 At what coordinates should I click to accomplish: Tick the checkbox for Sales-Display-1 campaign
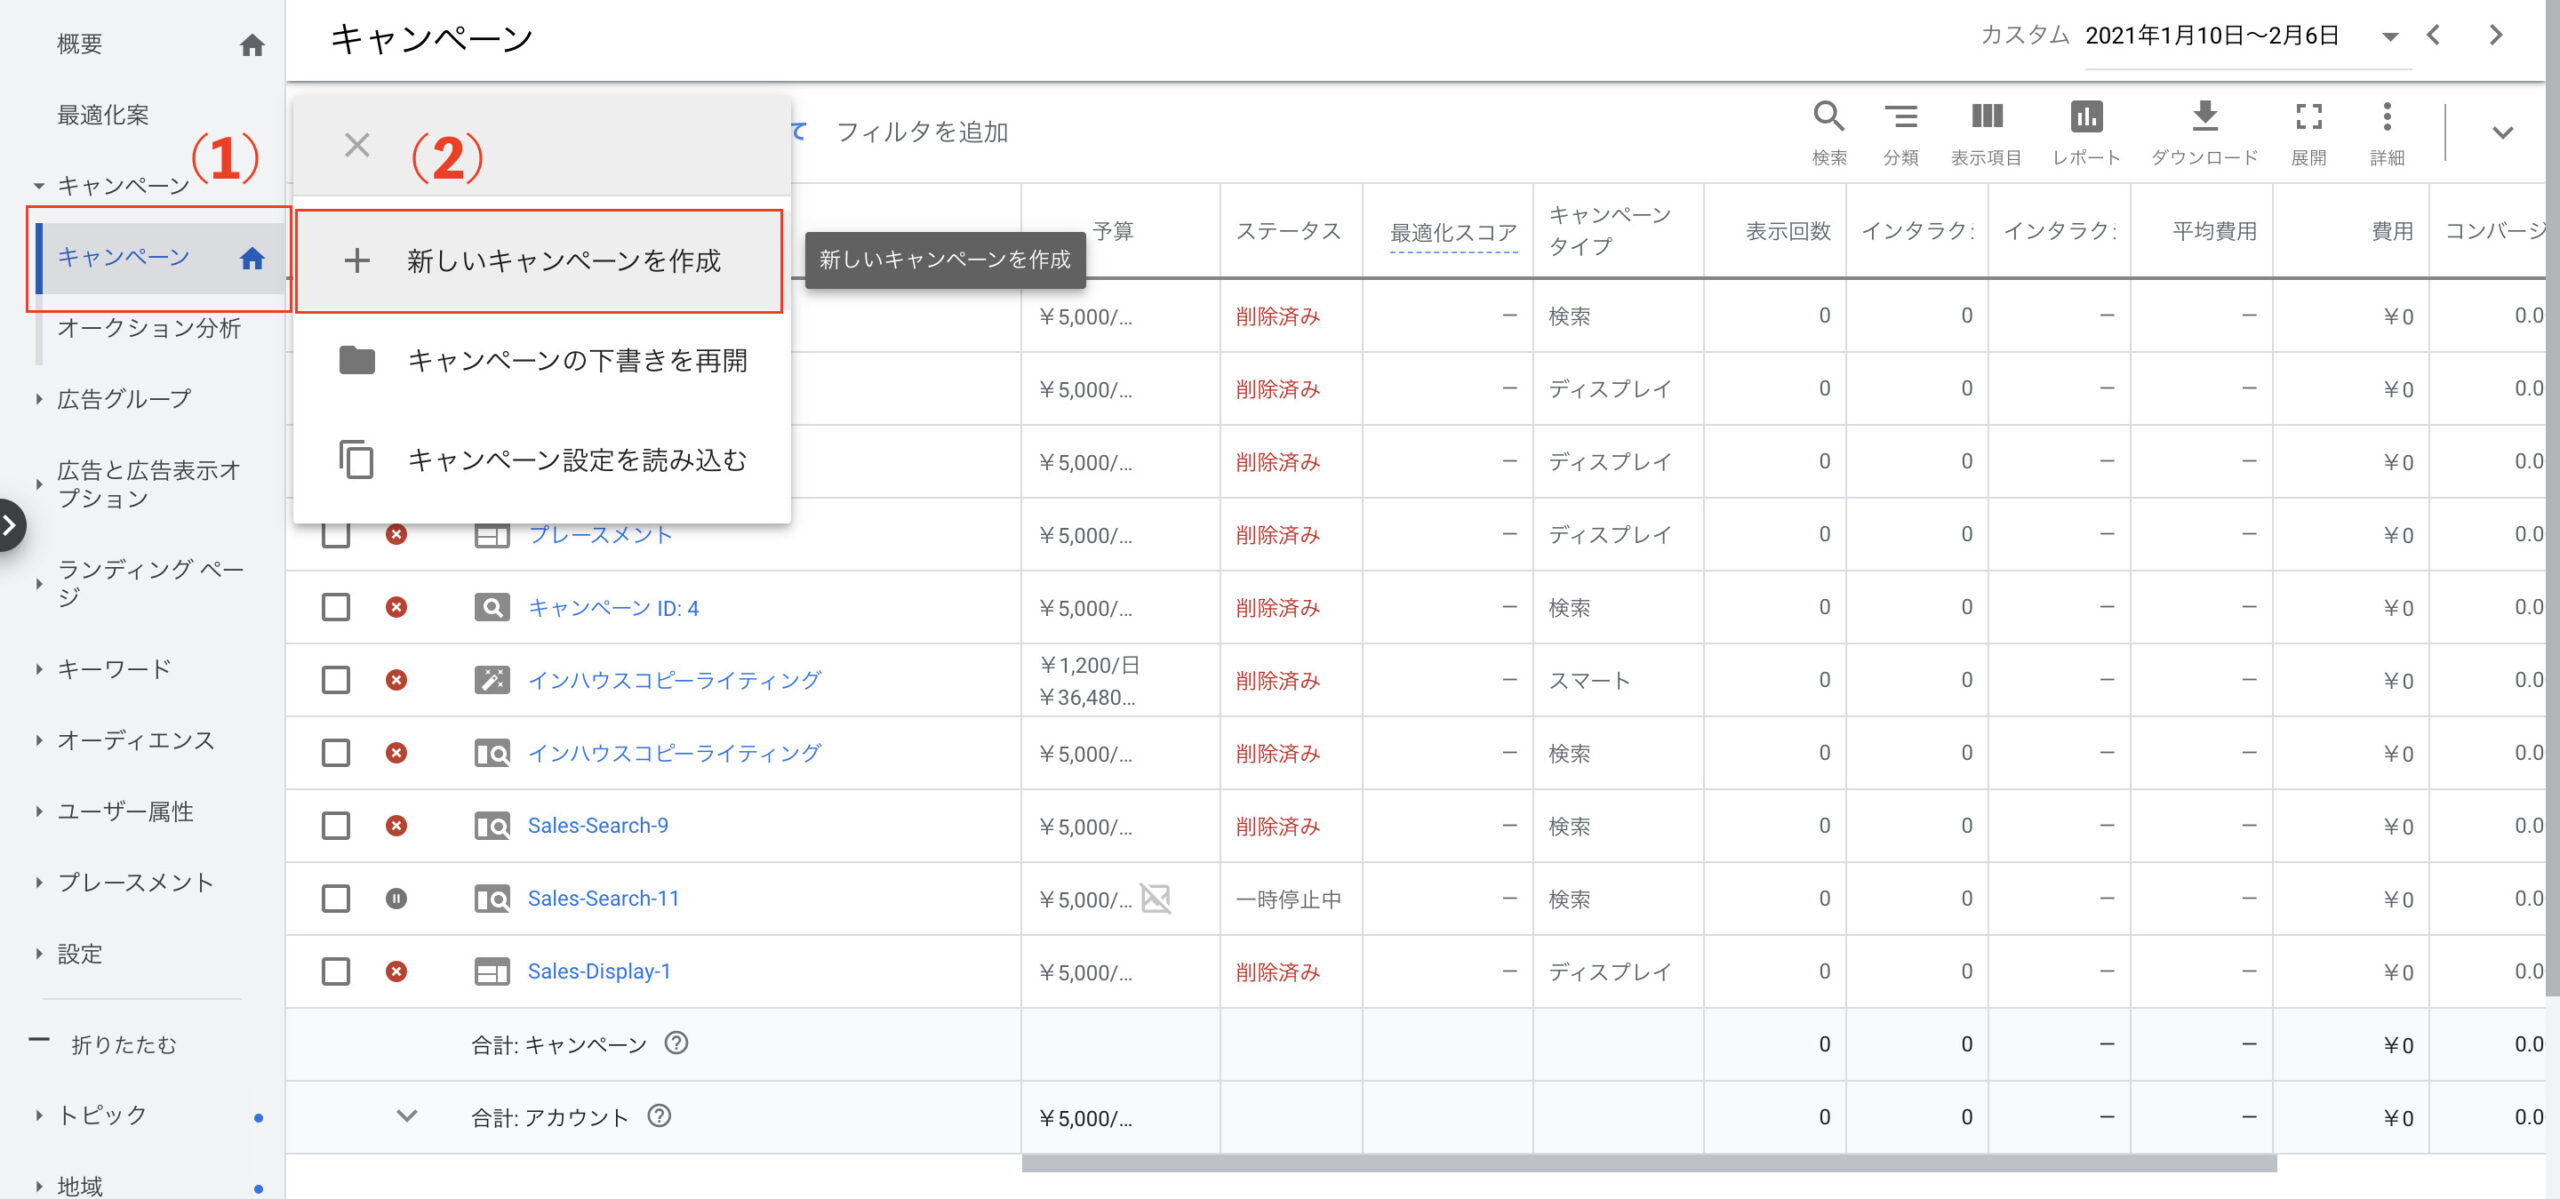(x=335, y=971)
